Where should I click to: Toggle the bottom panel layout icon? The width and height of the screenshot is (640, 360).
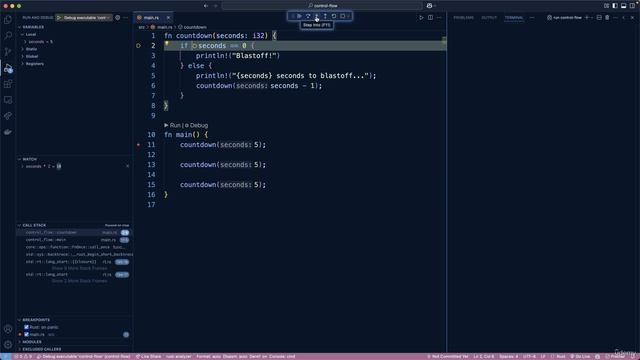623,6
